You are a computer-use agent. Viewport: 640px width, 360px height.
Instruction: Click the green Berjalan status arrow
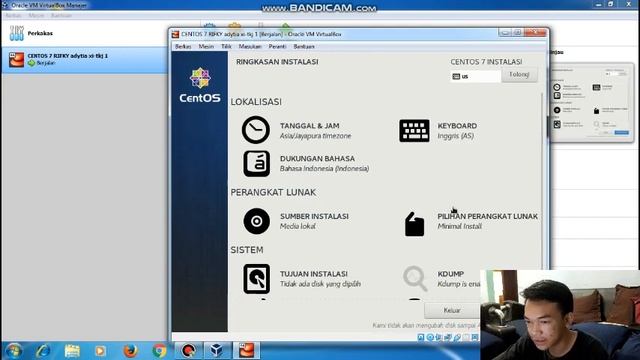[31, 63]
